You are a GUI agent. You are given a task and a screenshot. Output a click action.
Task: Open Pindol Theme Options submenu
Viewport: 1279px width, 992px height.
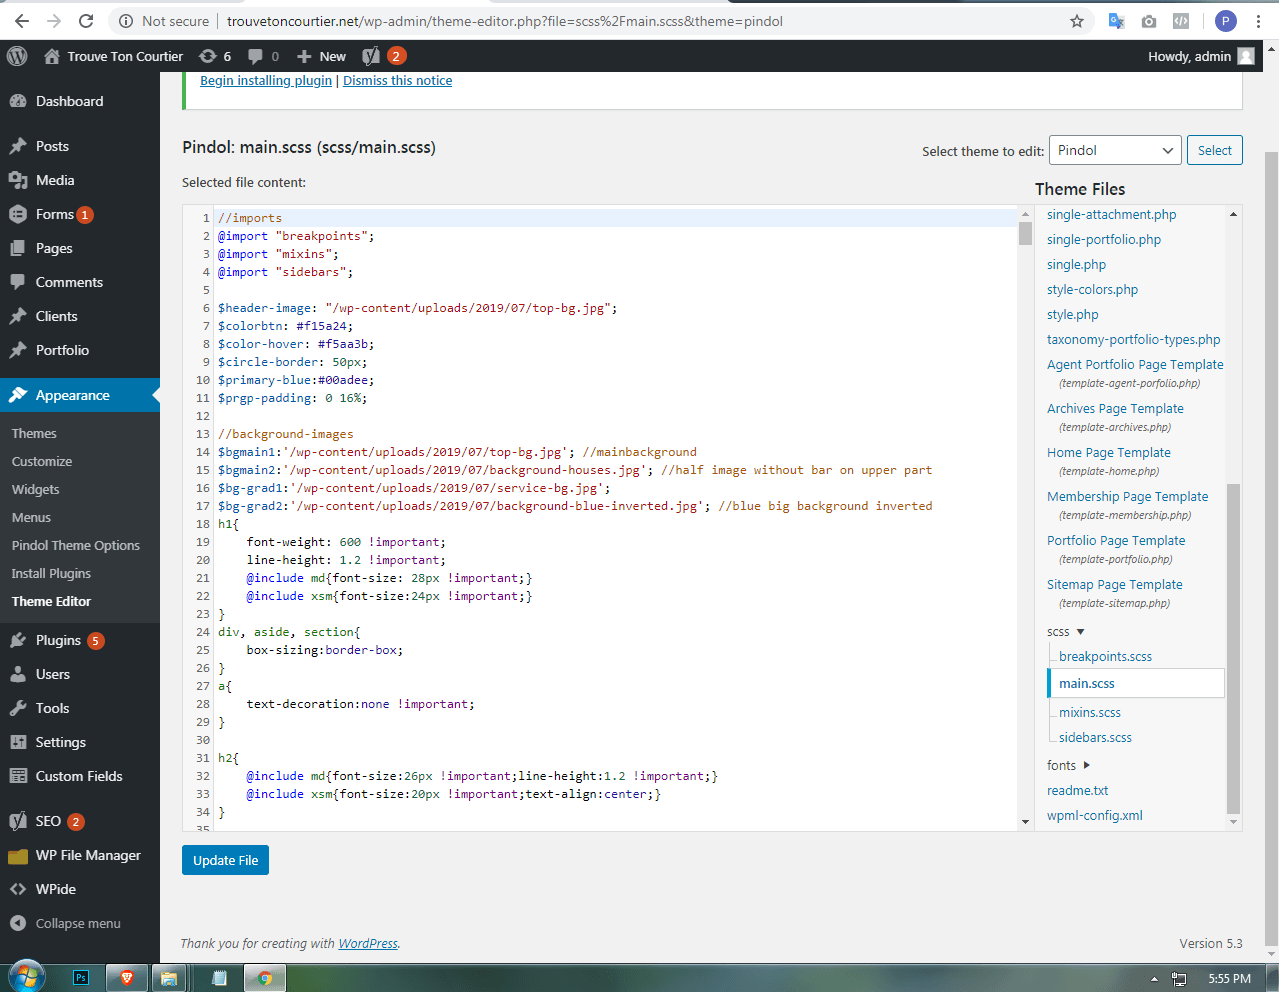76,545
